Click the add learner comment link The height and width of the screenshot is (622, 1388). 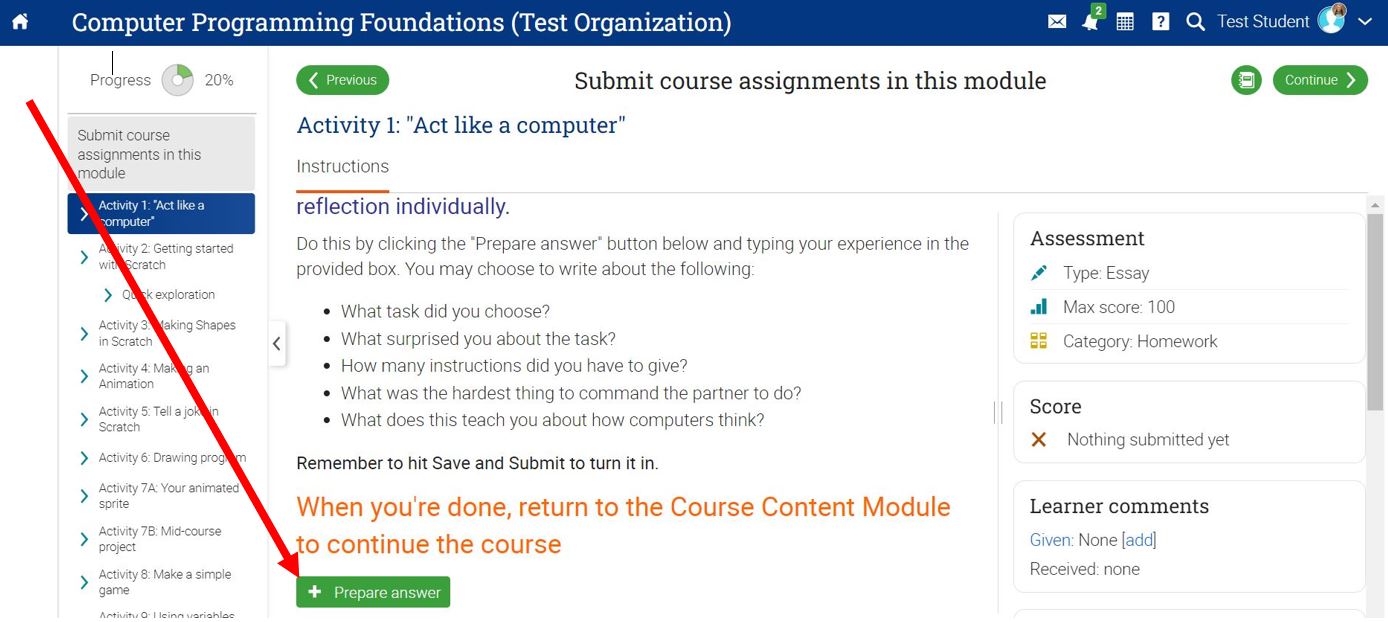[1139, 540]
